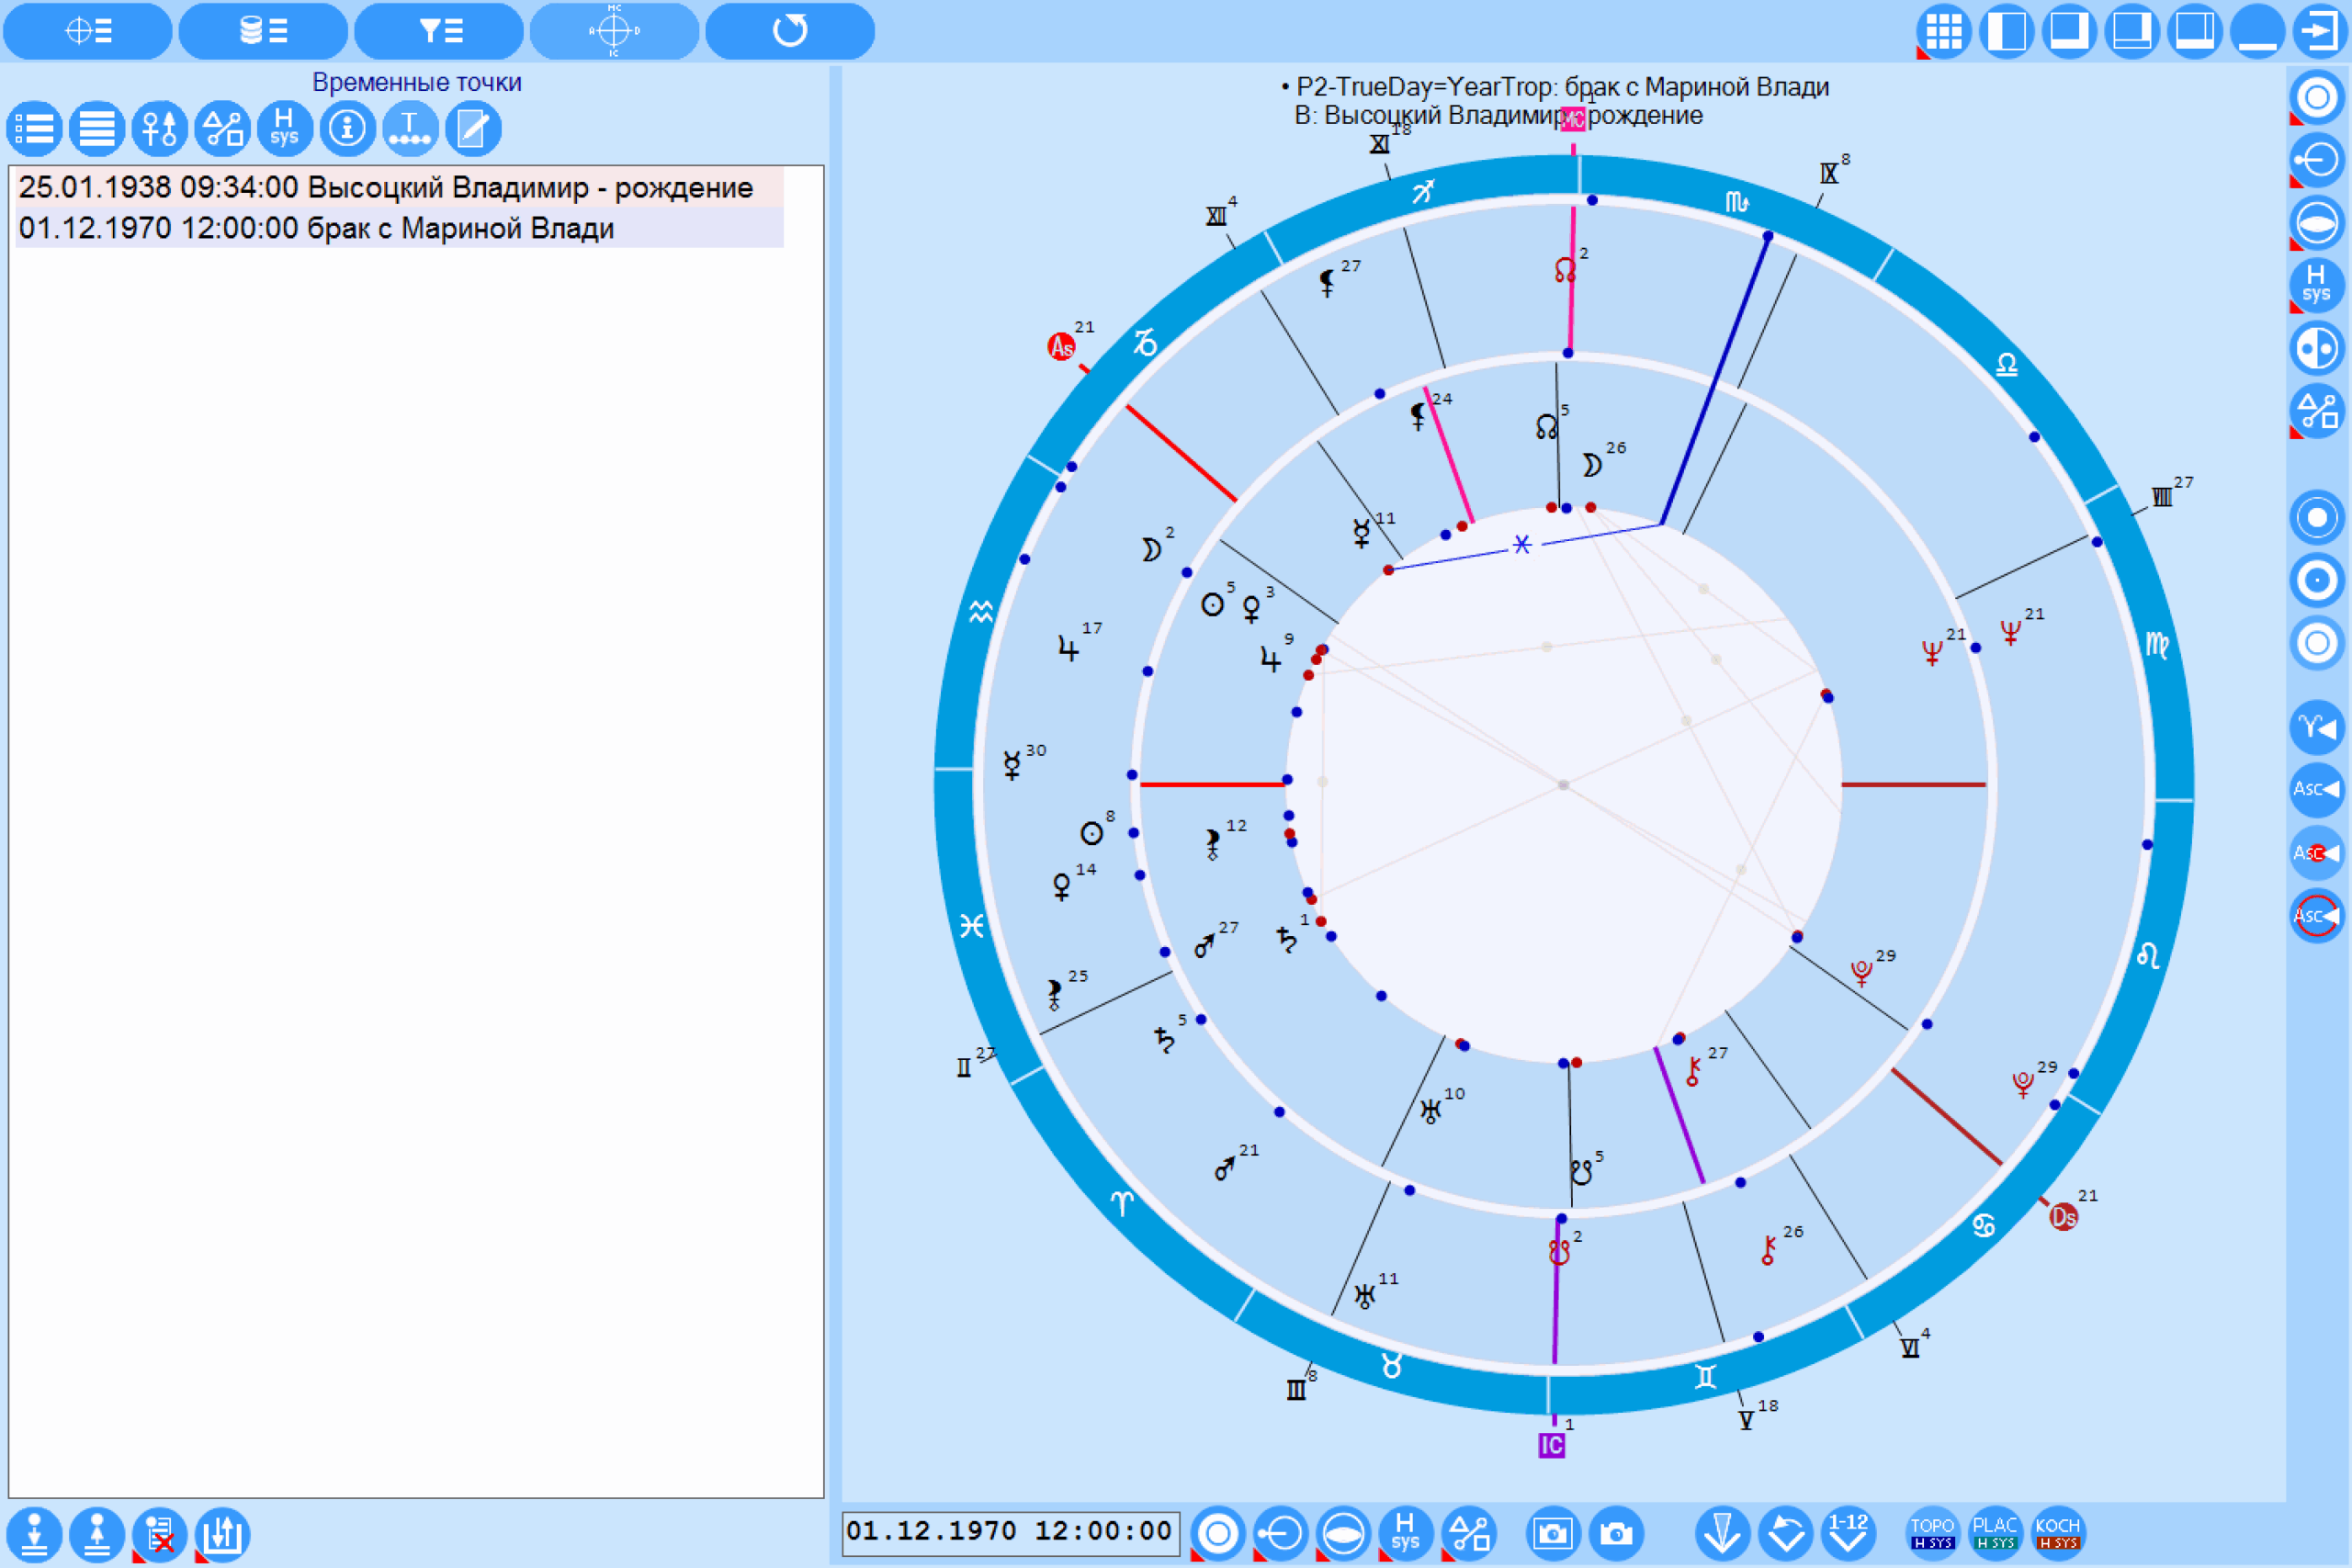
Task: Open ring chart type dropdown in right sidebar
Action: 2317,97
